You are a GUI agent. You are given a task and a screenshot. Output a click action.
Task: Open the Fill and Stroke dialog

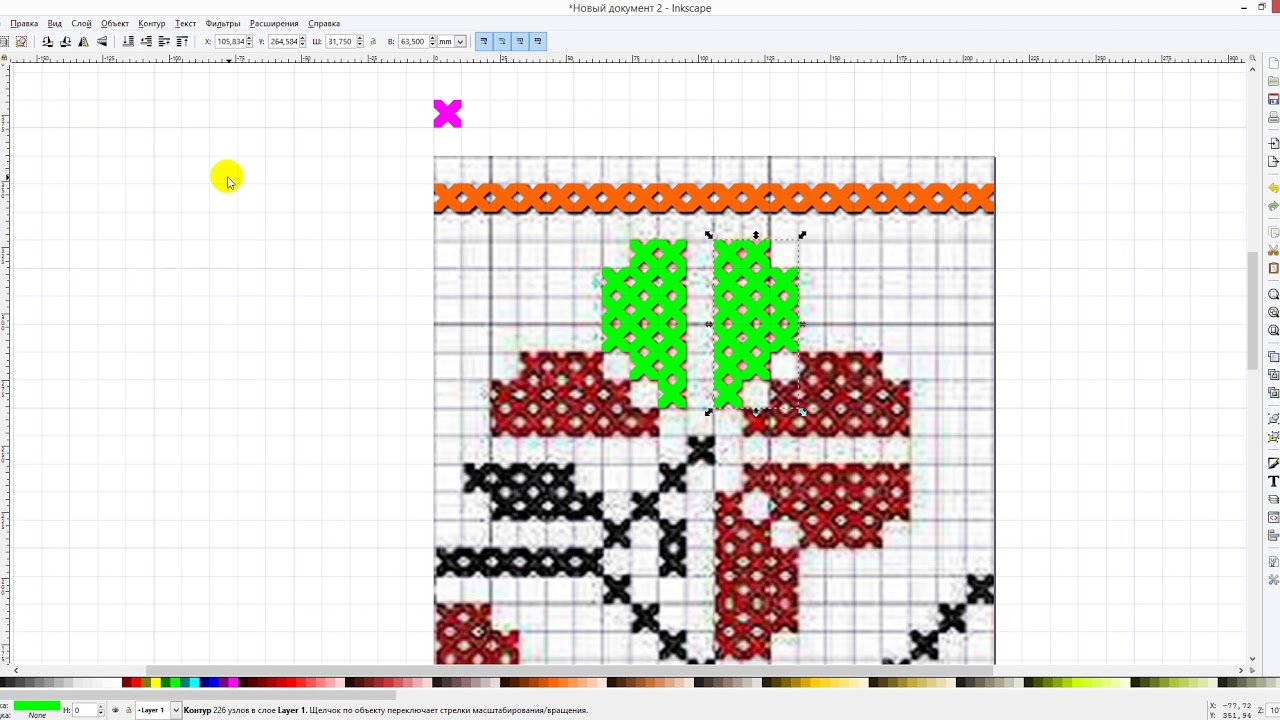1273,463
